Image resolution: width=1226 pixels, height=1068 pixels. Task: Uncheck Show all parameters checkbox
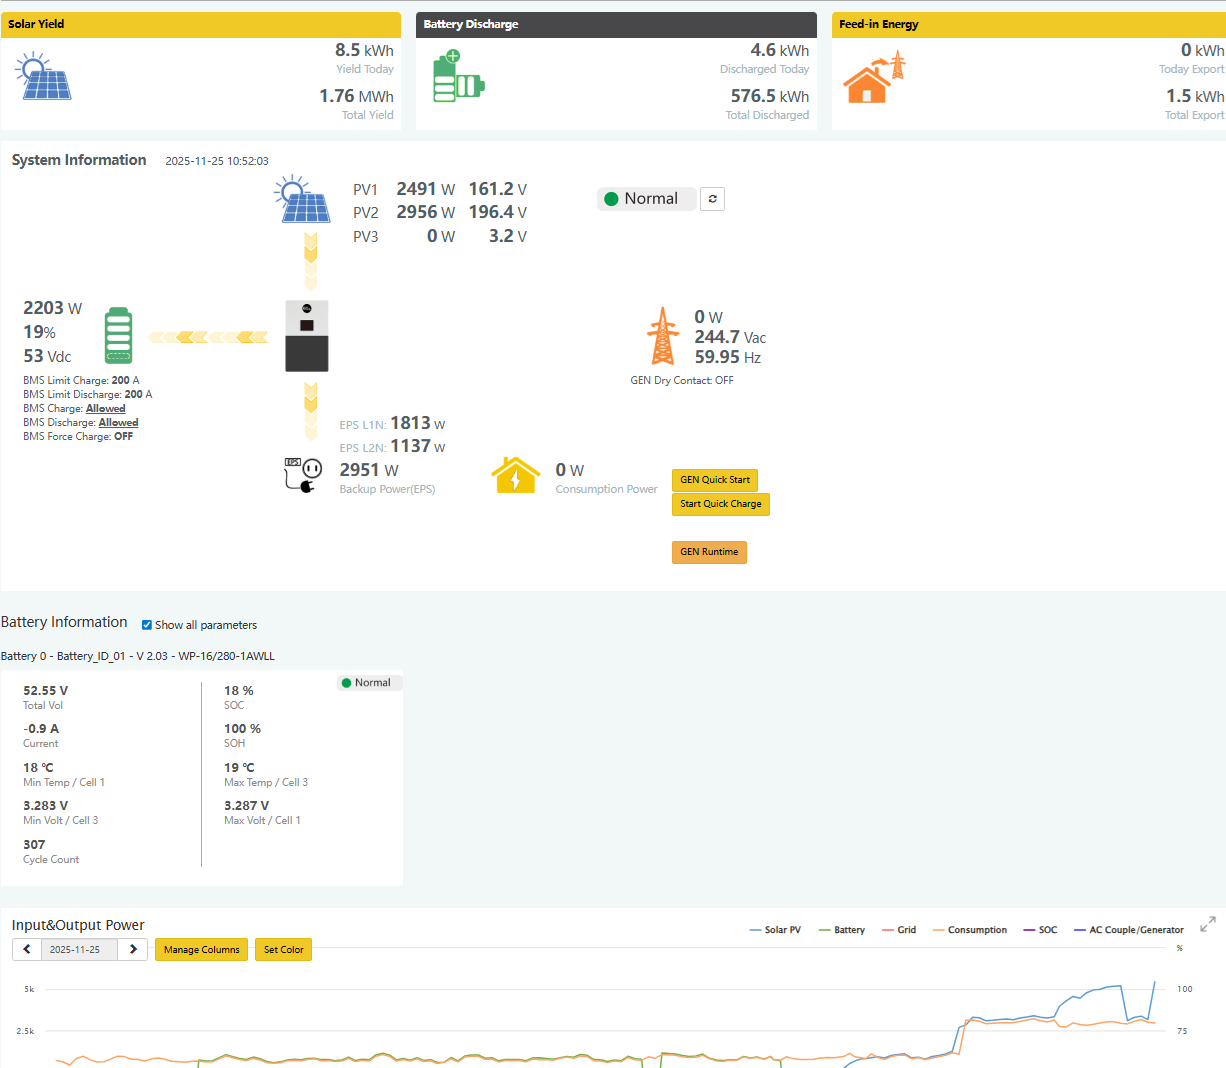click(147, 625)
